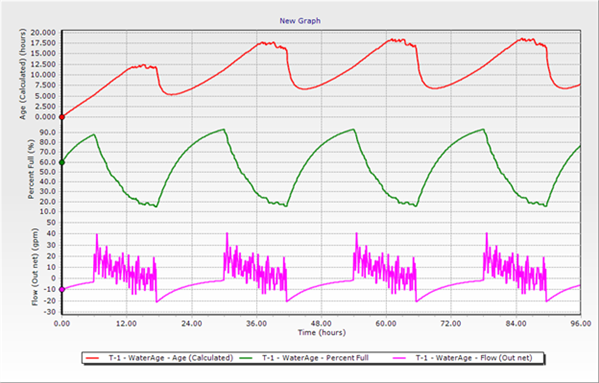Click the 90.0 tick label on Percent Full axis
This screenshot has height=383, width=599.
pyautogui.click(x=49, y=133)
